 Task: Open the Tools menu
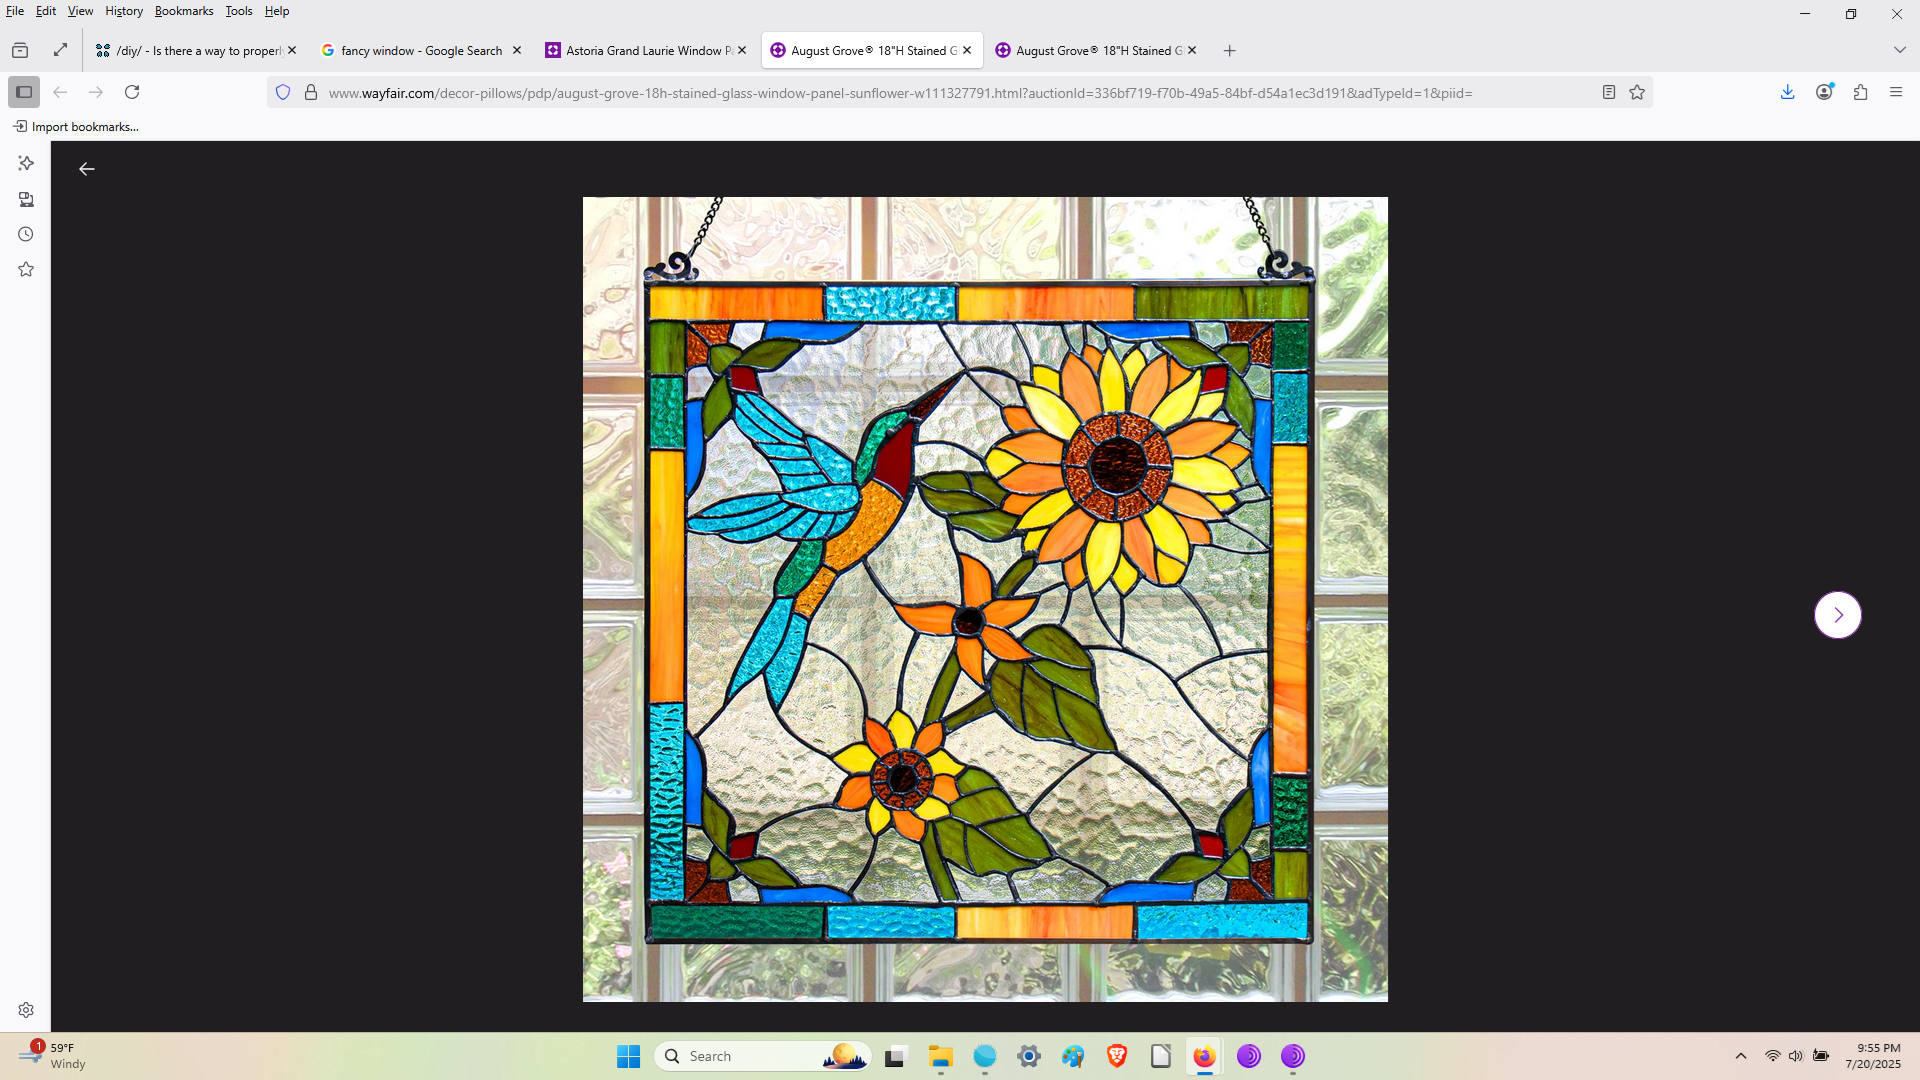pos(239,11)
